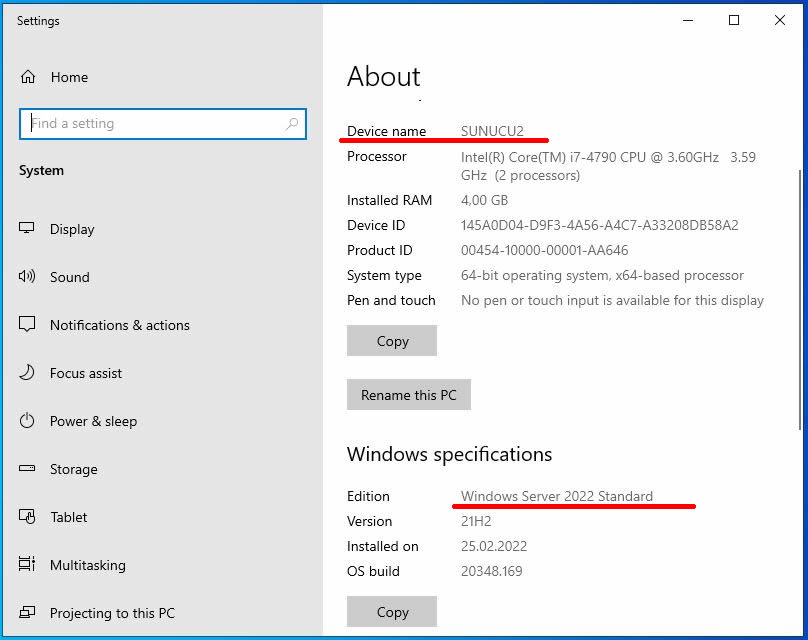Open Storage settings
808x640 pixels.
(74, 469)
